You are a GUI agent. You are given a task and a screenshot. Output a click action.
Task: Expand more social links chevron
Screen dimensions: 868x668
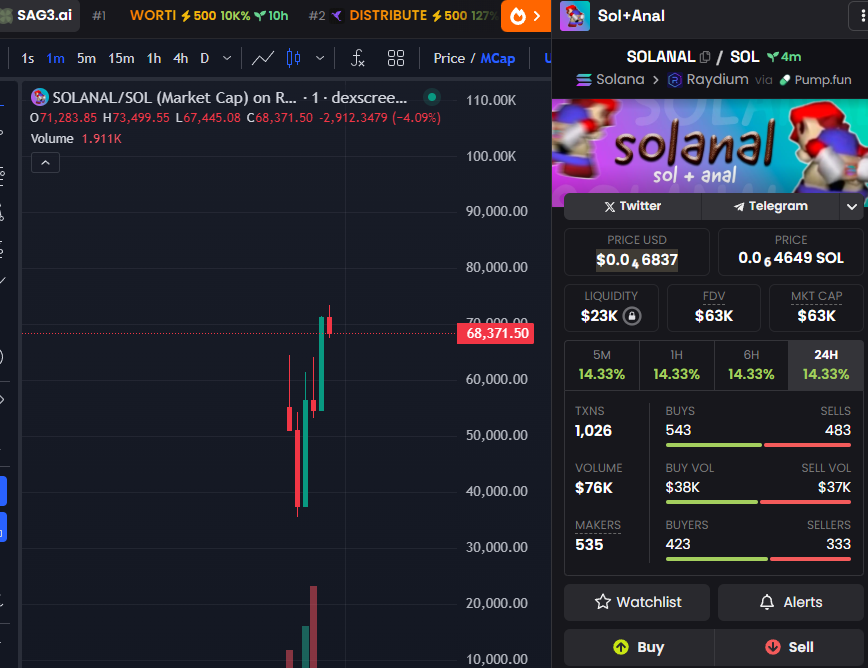[x=851, y=206]
